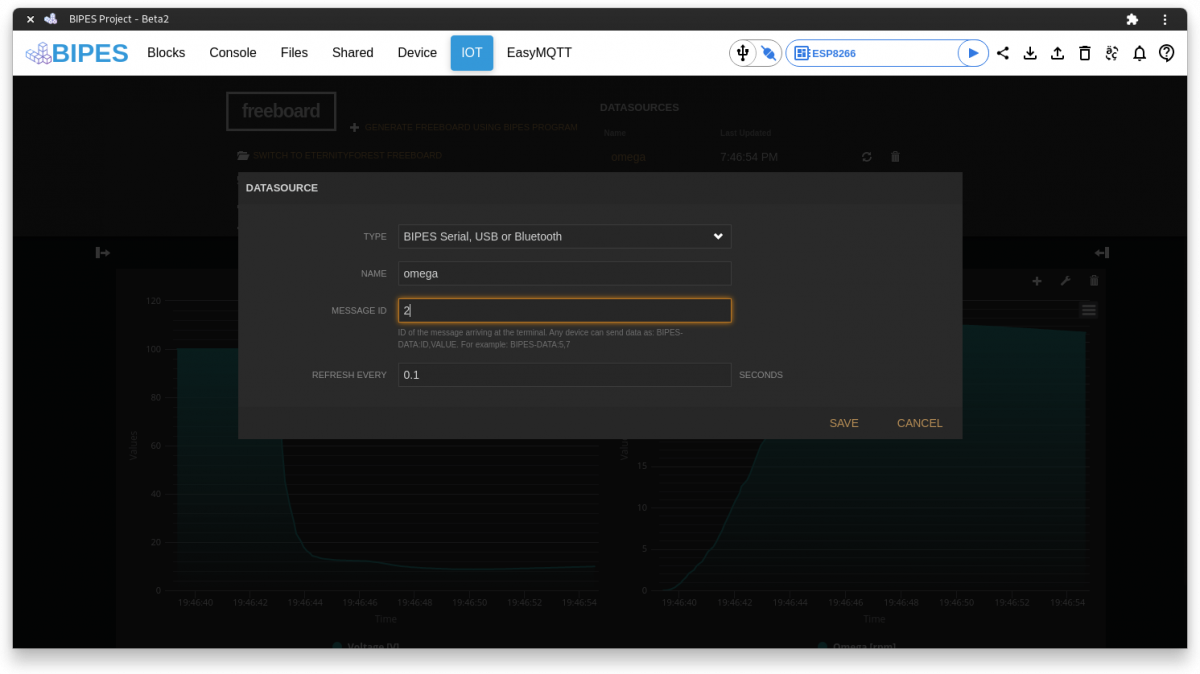The width and height of the screenshot is (1200, 674).
Task: Click the upload project icon
Action: 1057,53
